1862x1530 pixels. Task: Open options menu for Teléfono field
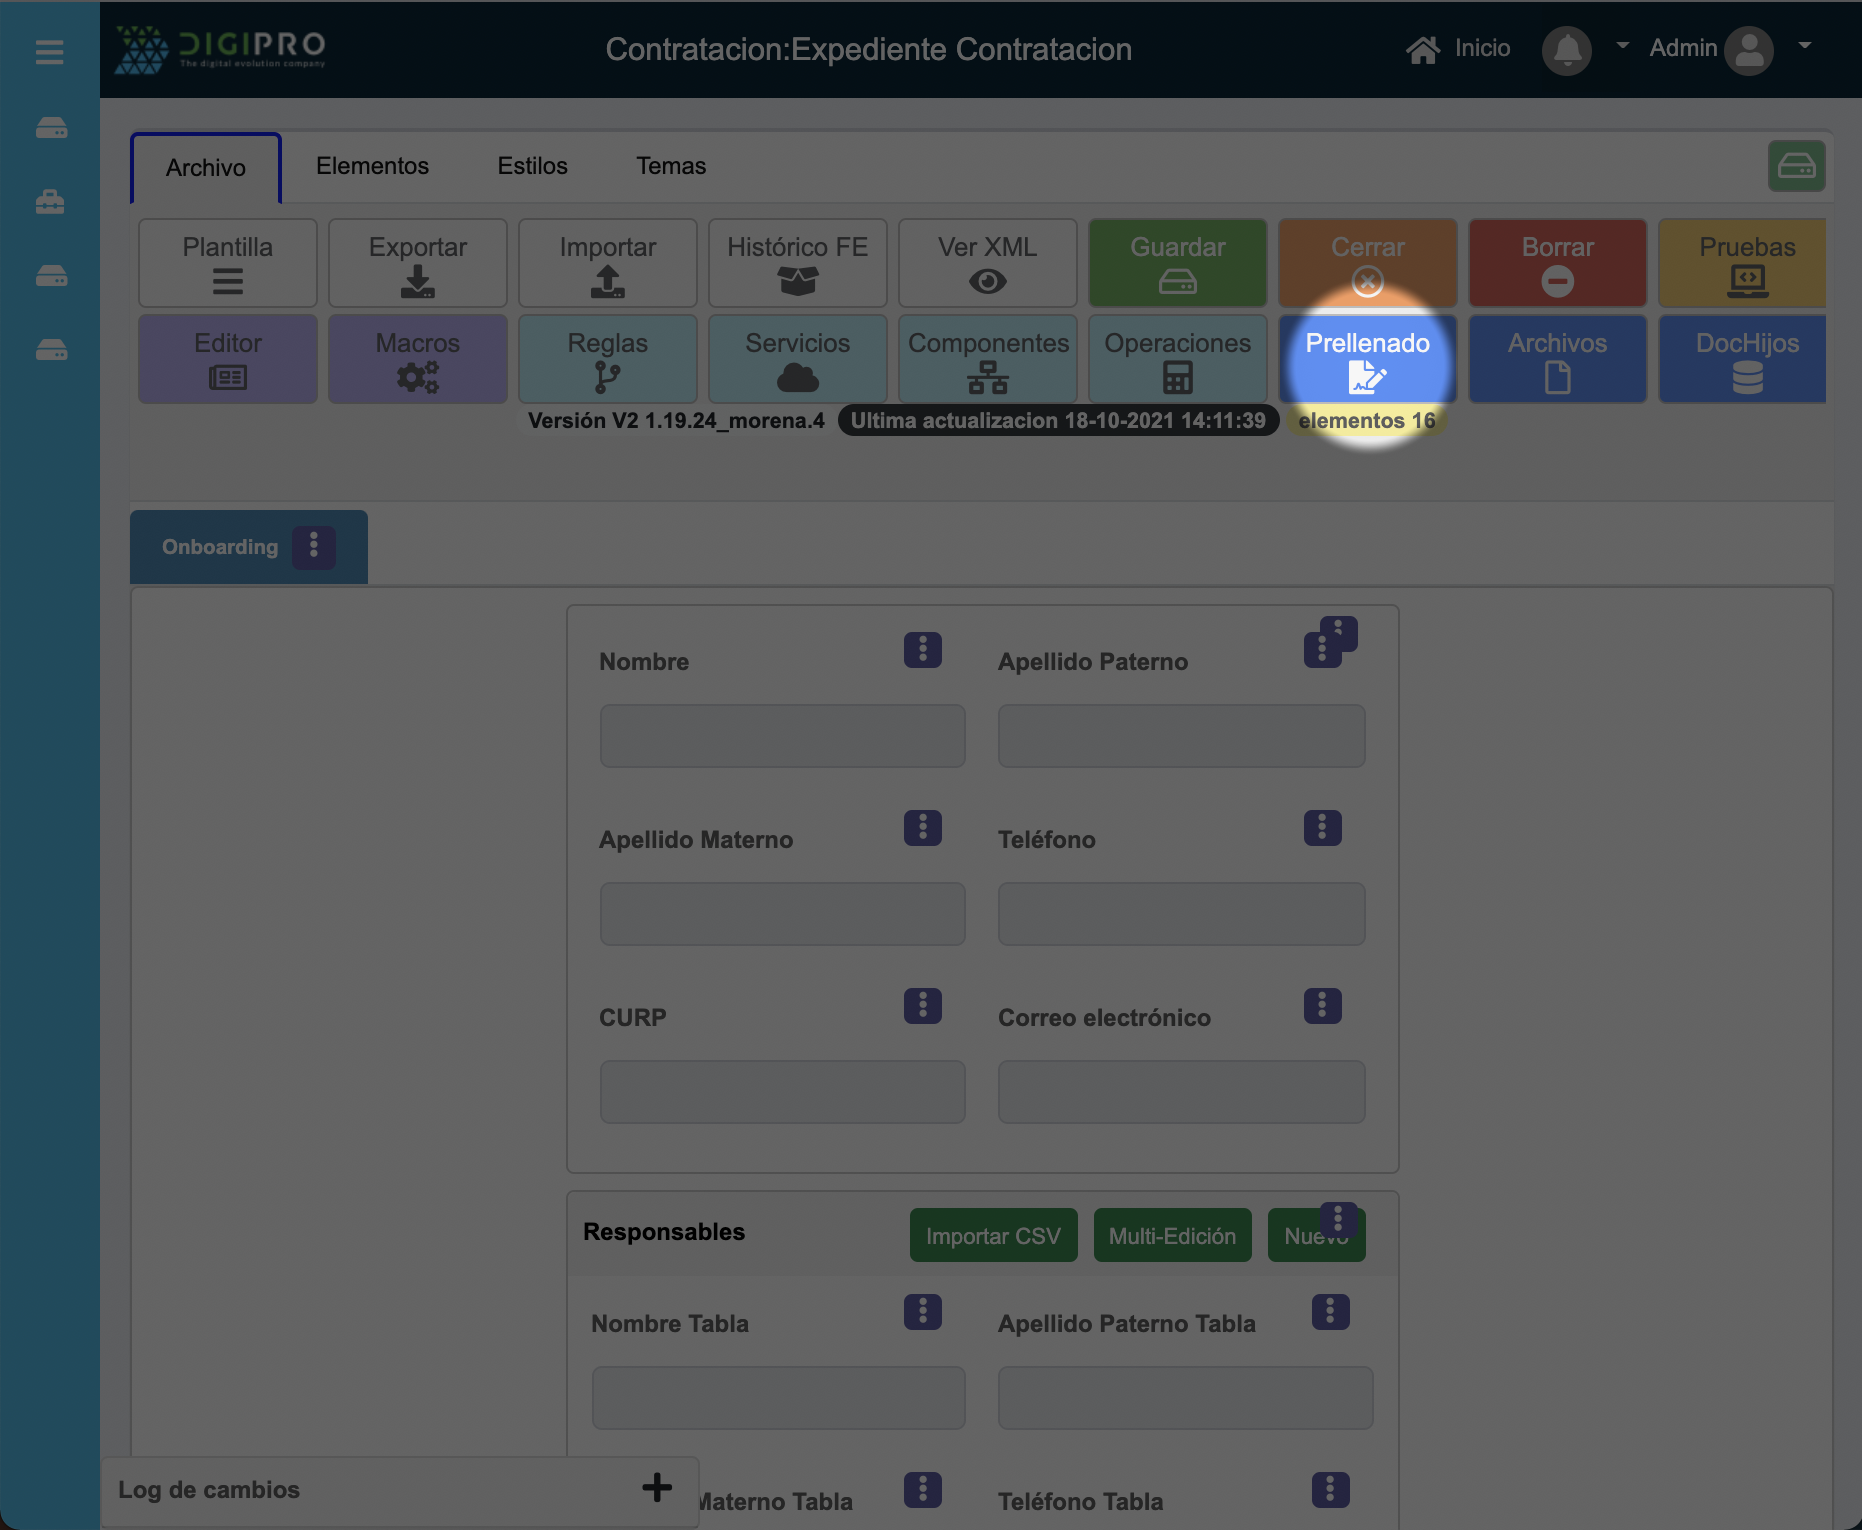pos(1322,828)
